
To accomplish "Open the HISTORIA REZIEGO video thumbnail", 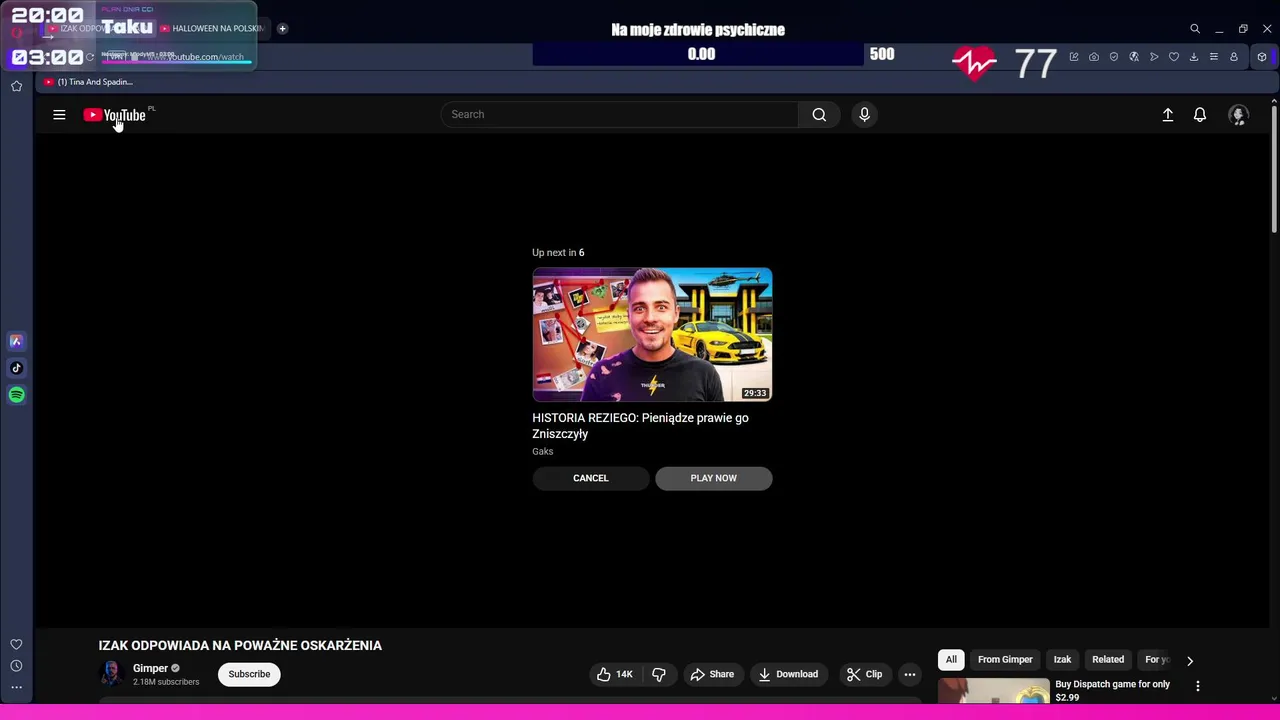I will pyautogui.click(x=652, y=335).
